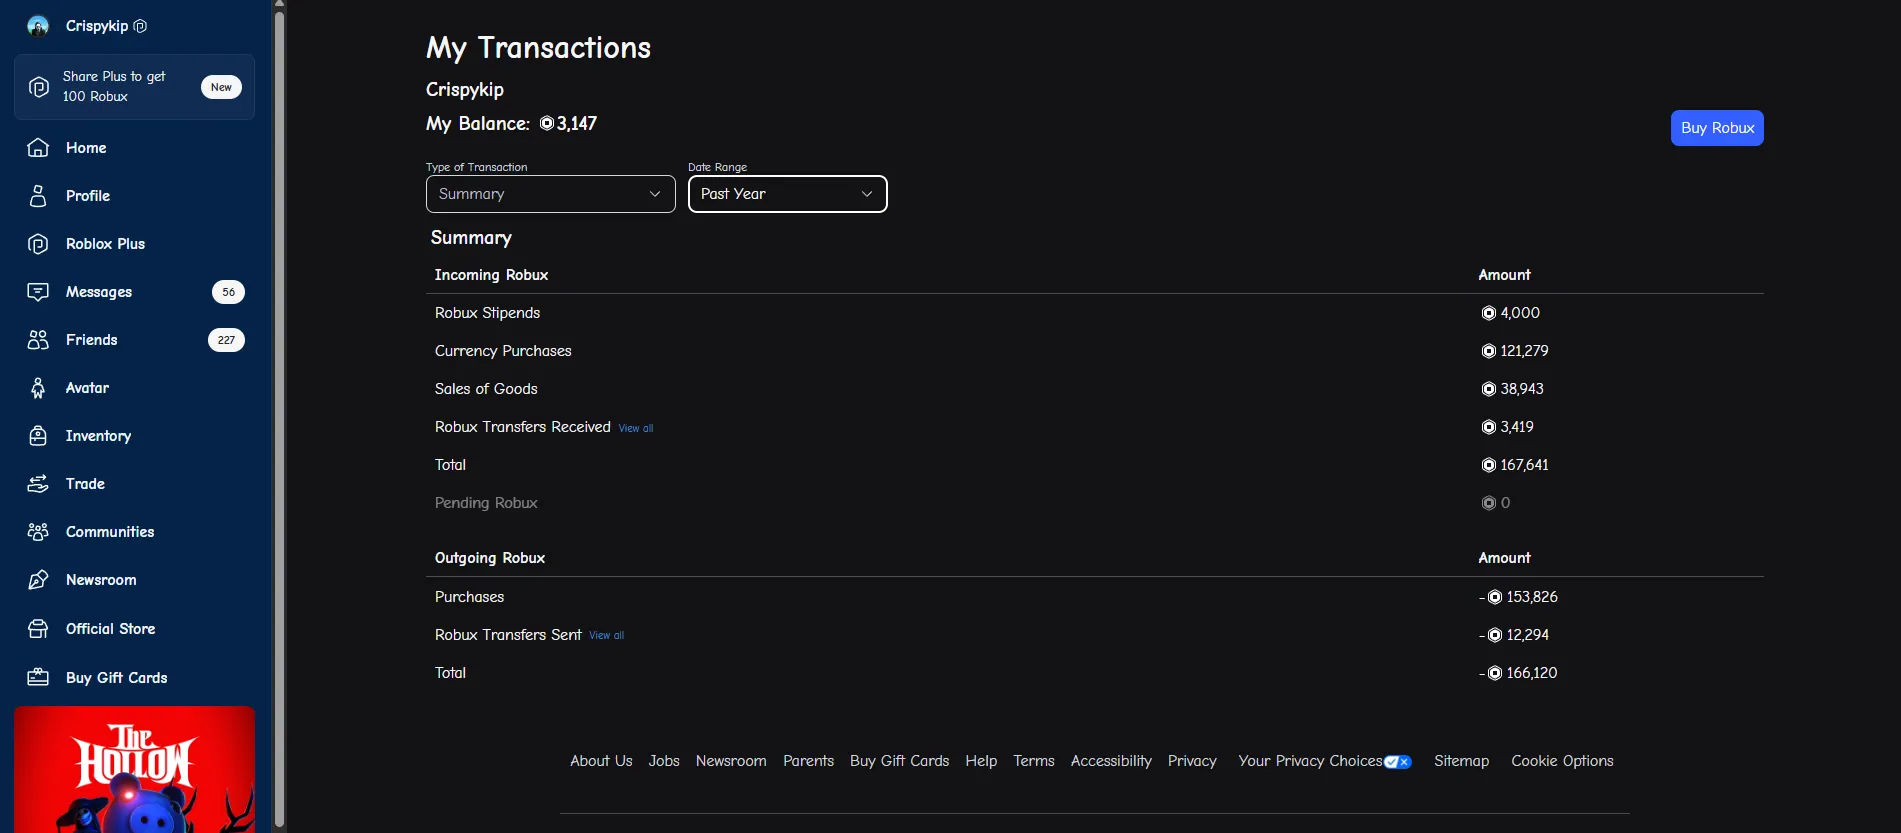
Task: Click the 56 unread Messages badge
Action: [x=228, y=292]
